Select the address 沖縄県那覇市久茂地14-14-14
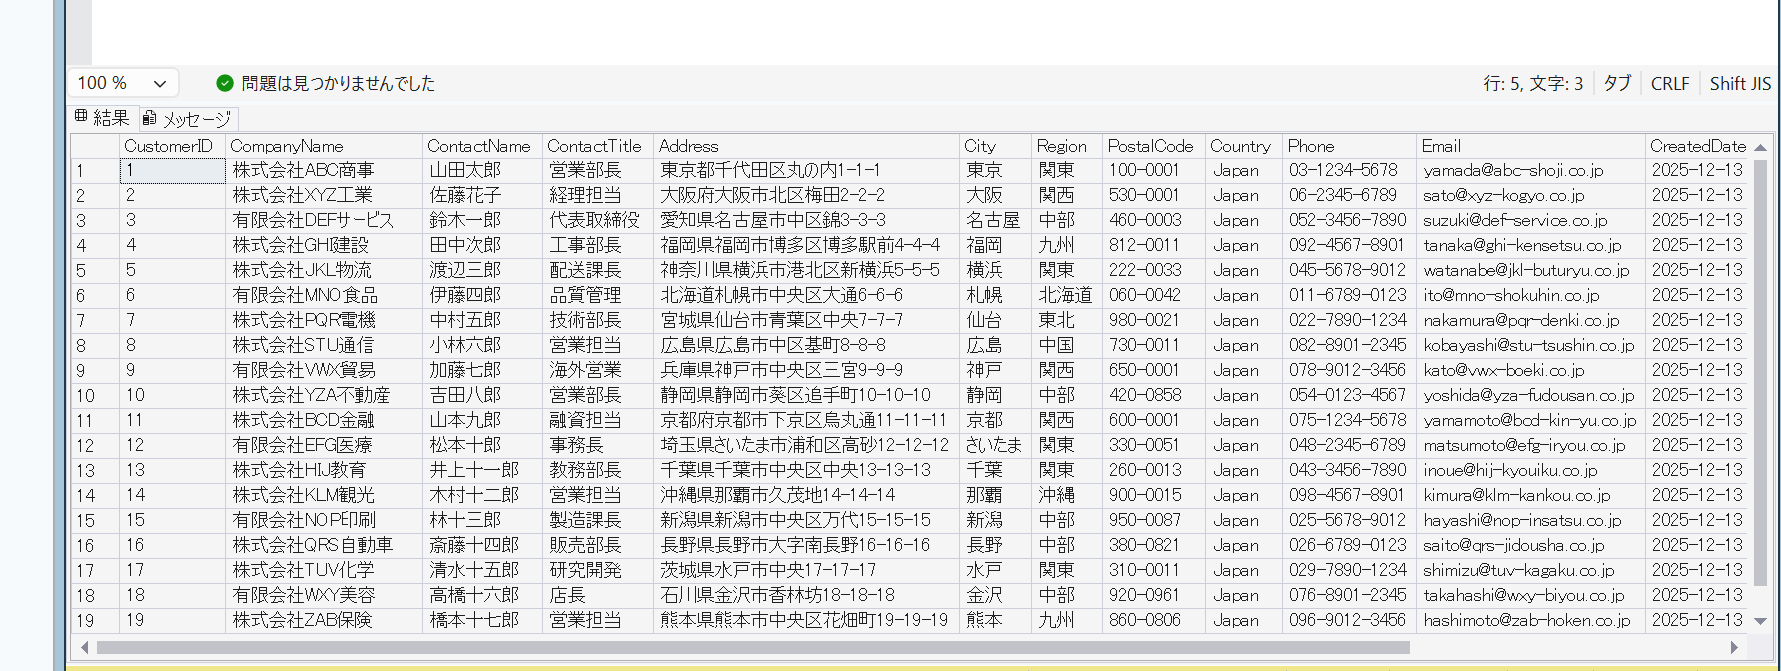 (806, 496)
